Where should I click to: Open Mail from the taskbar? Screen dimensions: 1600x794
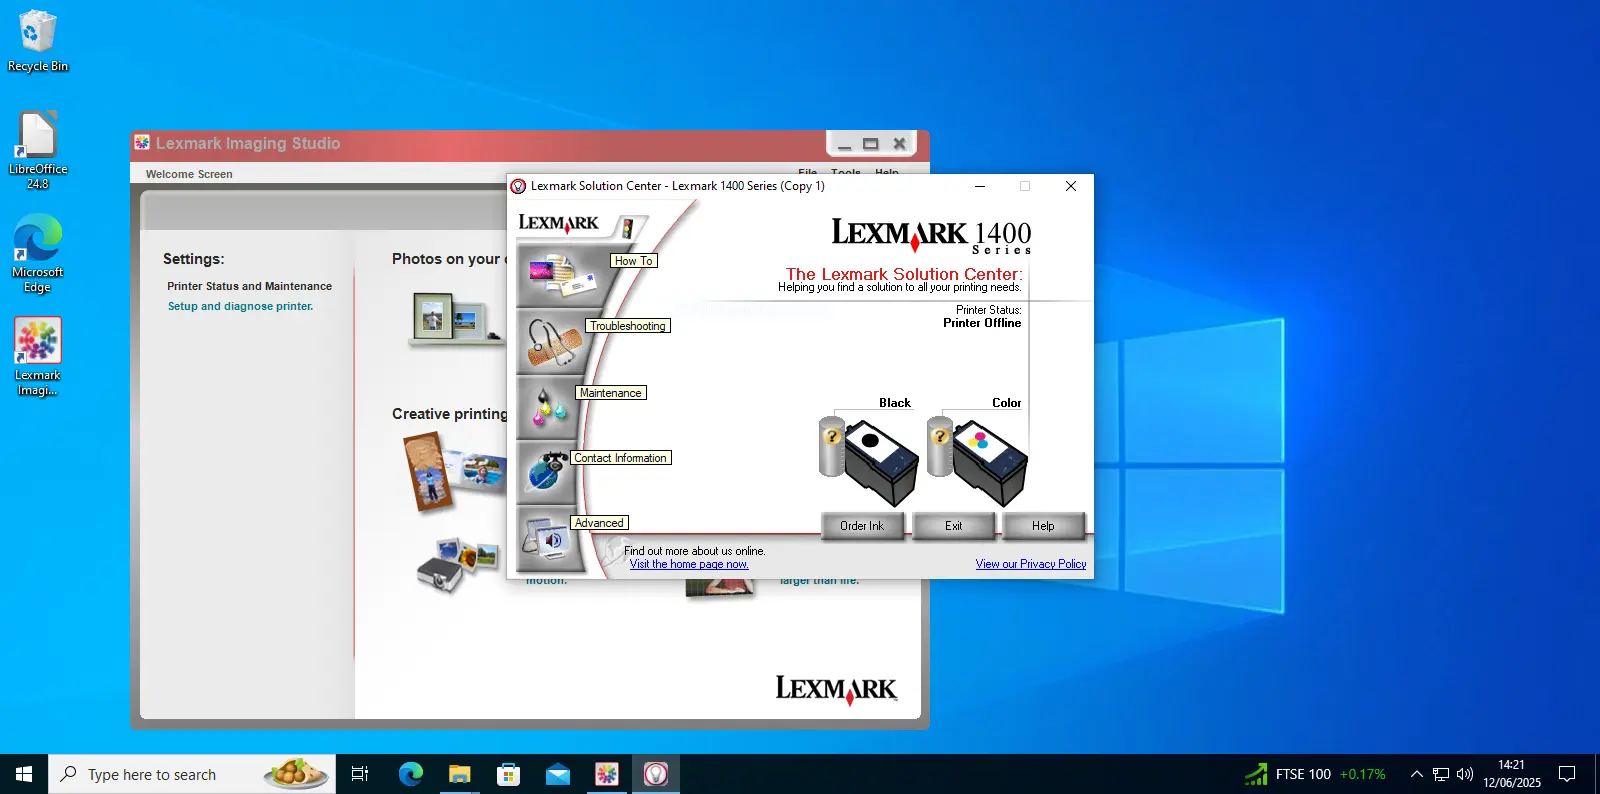[x=557, y=774]
